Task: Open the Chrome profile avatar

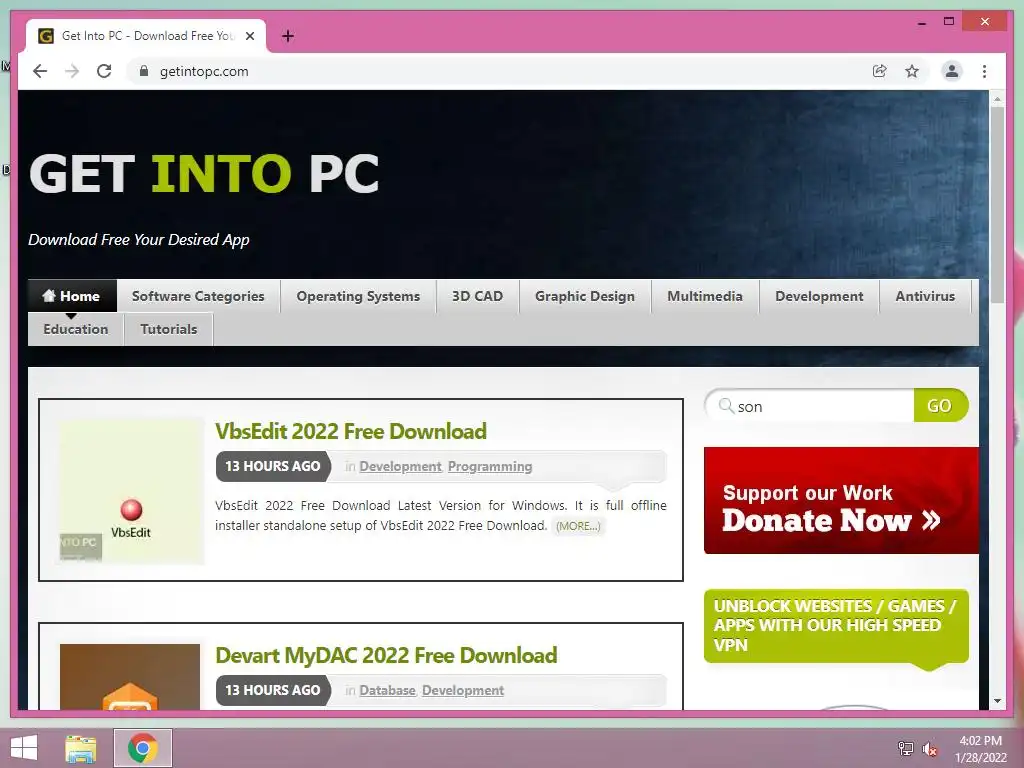Action: (952, 71)
